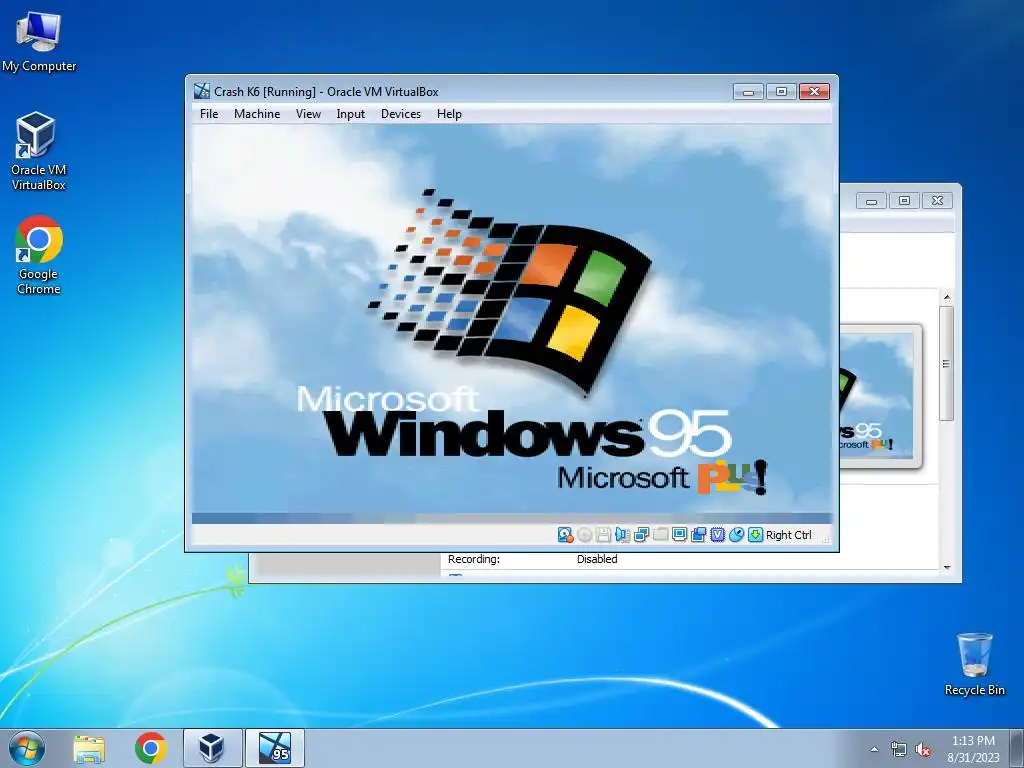Click the audio speaker status icon
This screenshot has width=1024, height=768.
[622, 535]
